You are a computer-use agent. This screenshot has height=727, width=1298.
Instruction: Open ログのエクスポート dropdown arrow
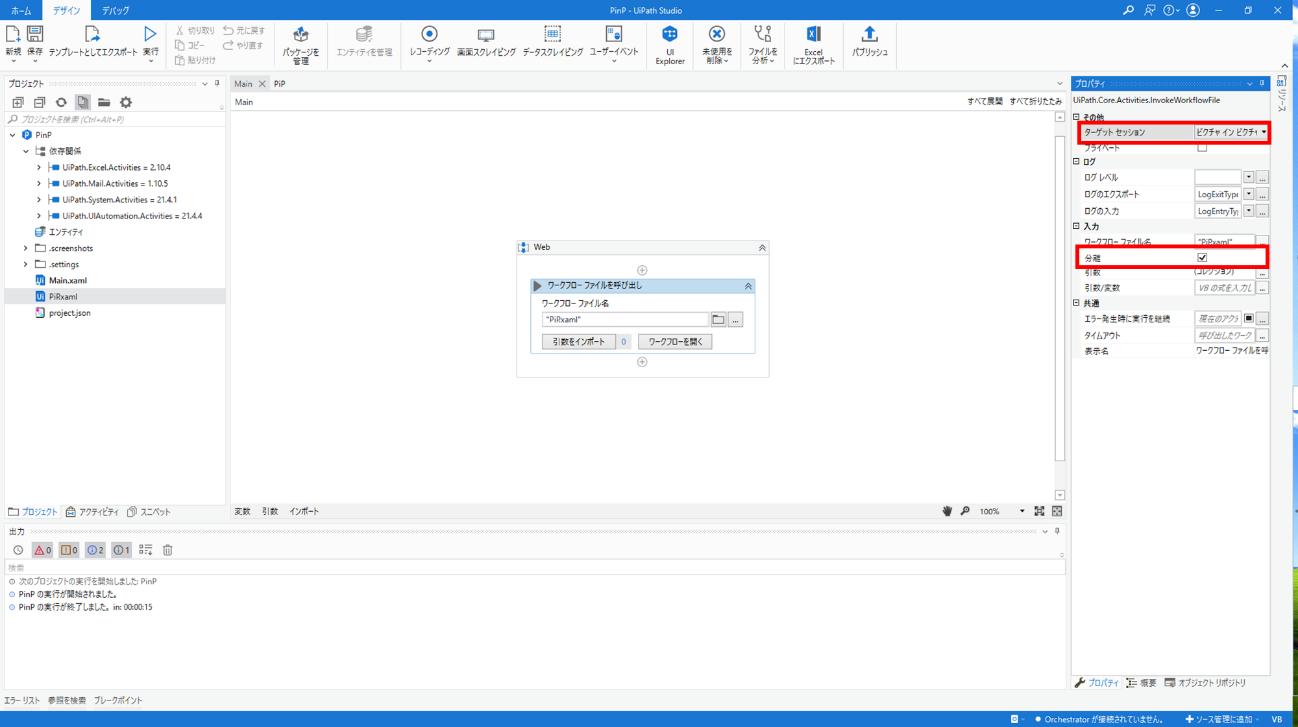1248,194
